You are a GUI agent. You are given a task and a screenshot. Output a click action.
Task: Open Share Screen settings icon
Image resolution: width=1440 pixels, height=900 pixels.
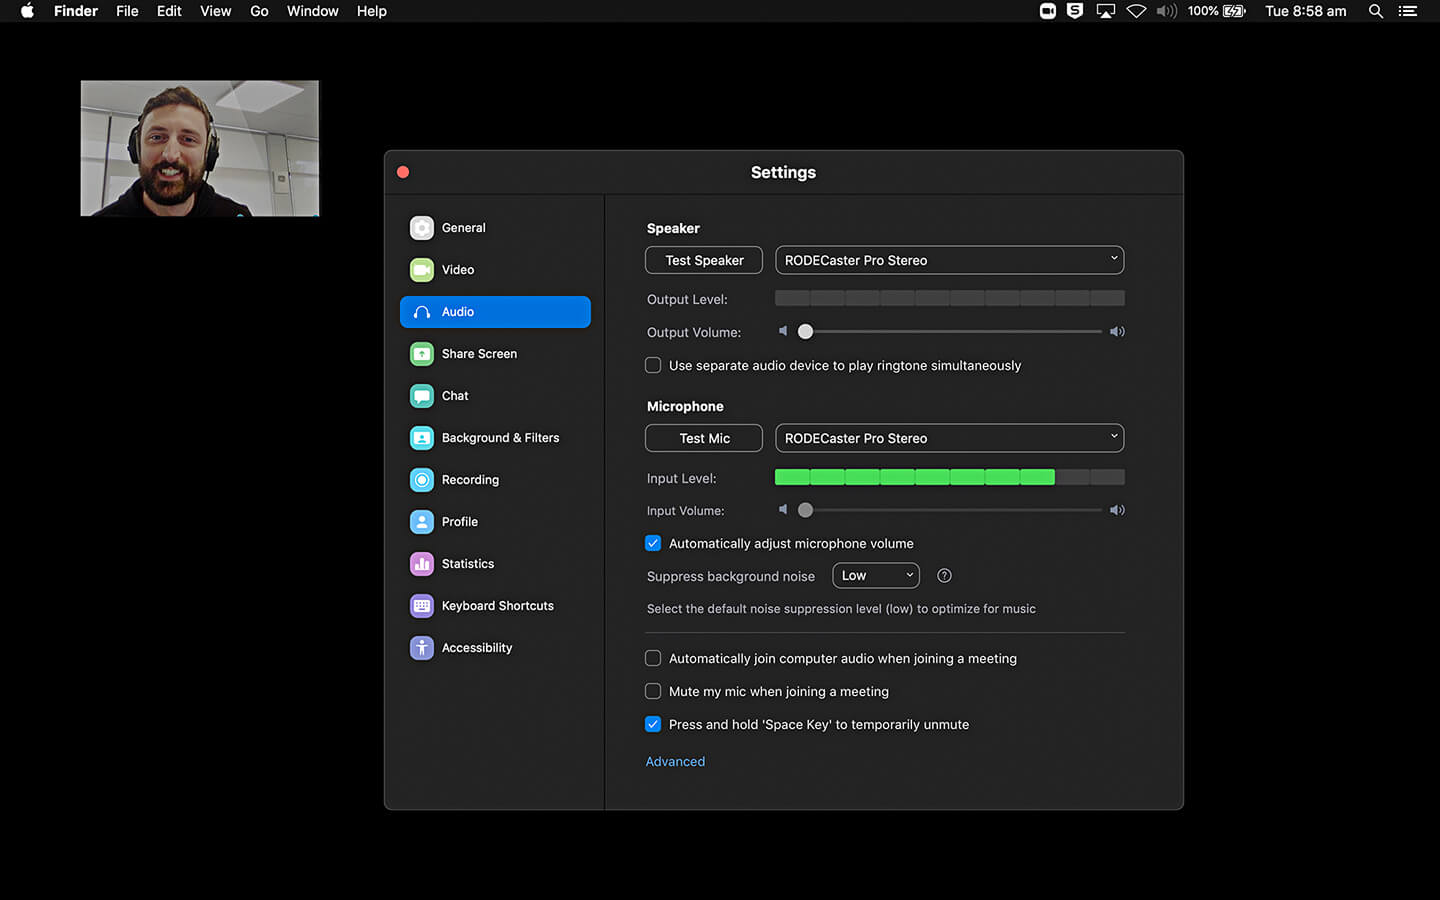click(422, 354)
